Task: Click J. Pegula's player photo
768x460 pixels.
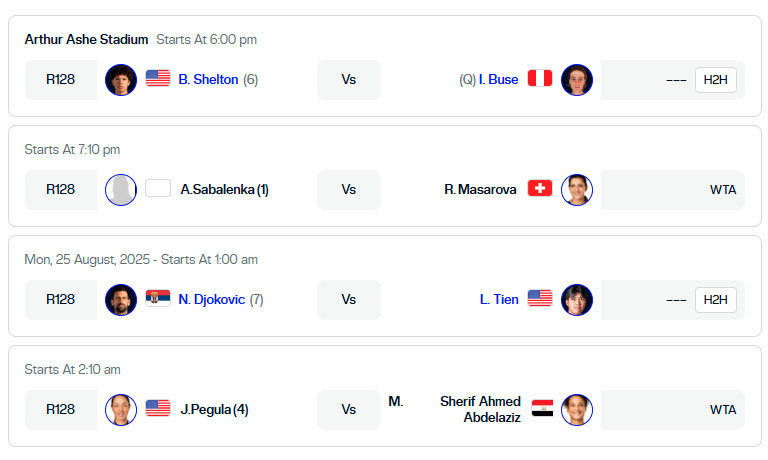Action: coord(121,410)
